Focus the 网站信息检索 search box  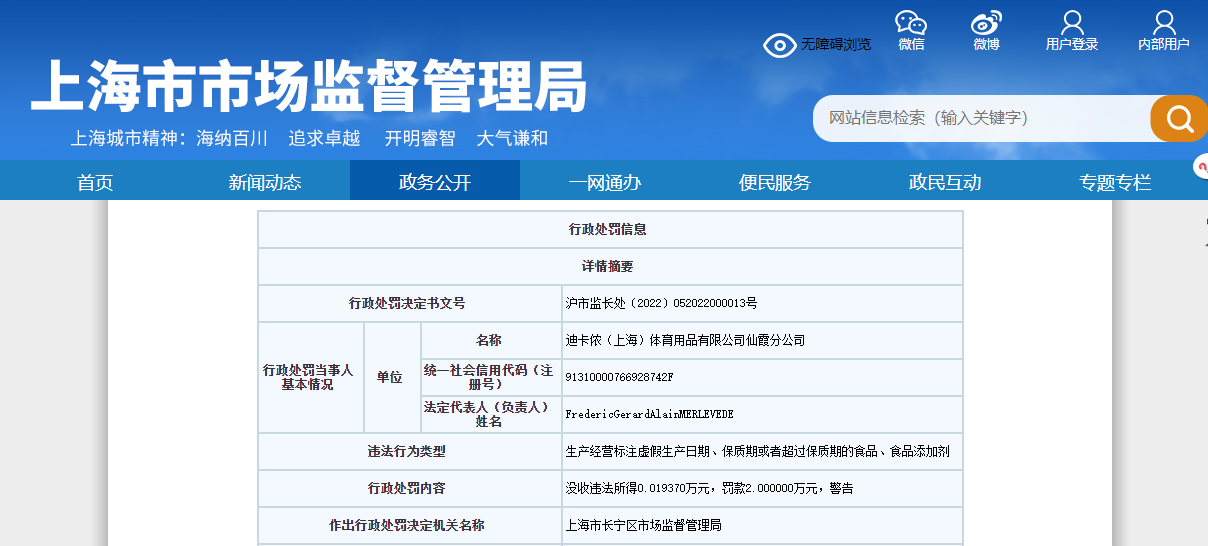point(980,118)
